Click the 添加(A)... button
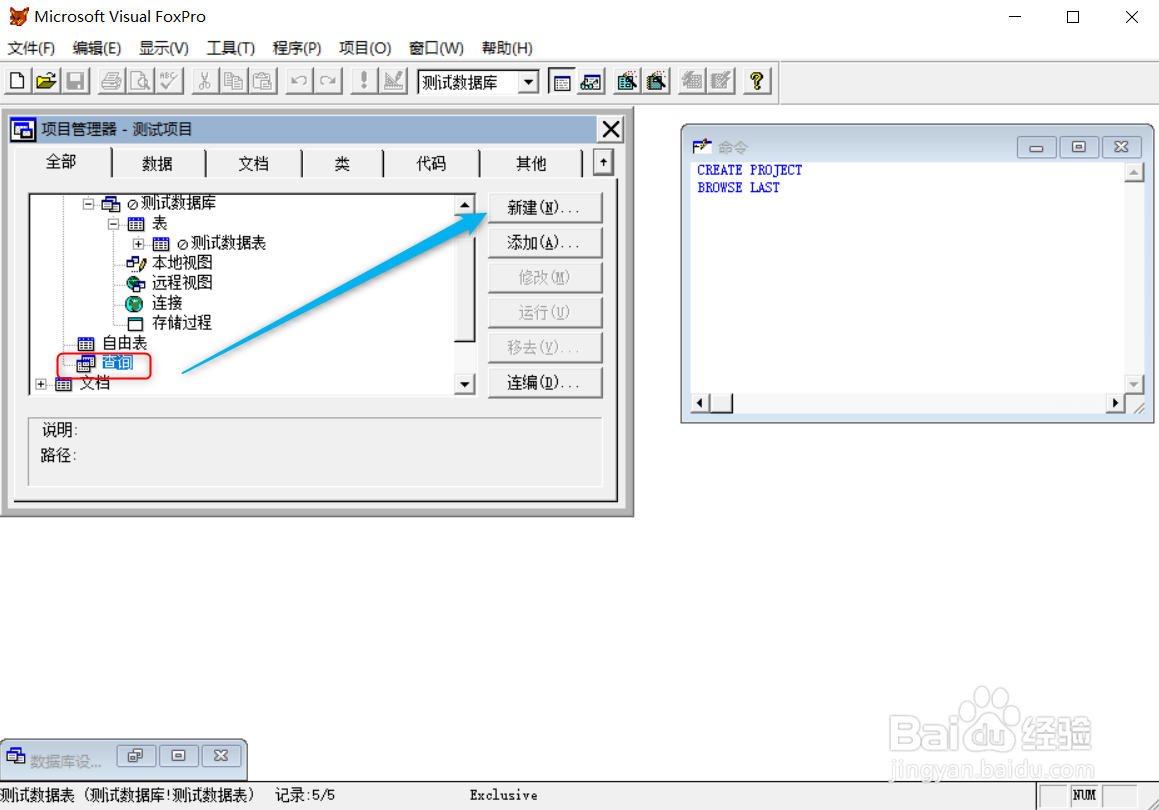The image size is (1159, 810). pos(545,242)
